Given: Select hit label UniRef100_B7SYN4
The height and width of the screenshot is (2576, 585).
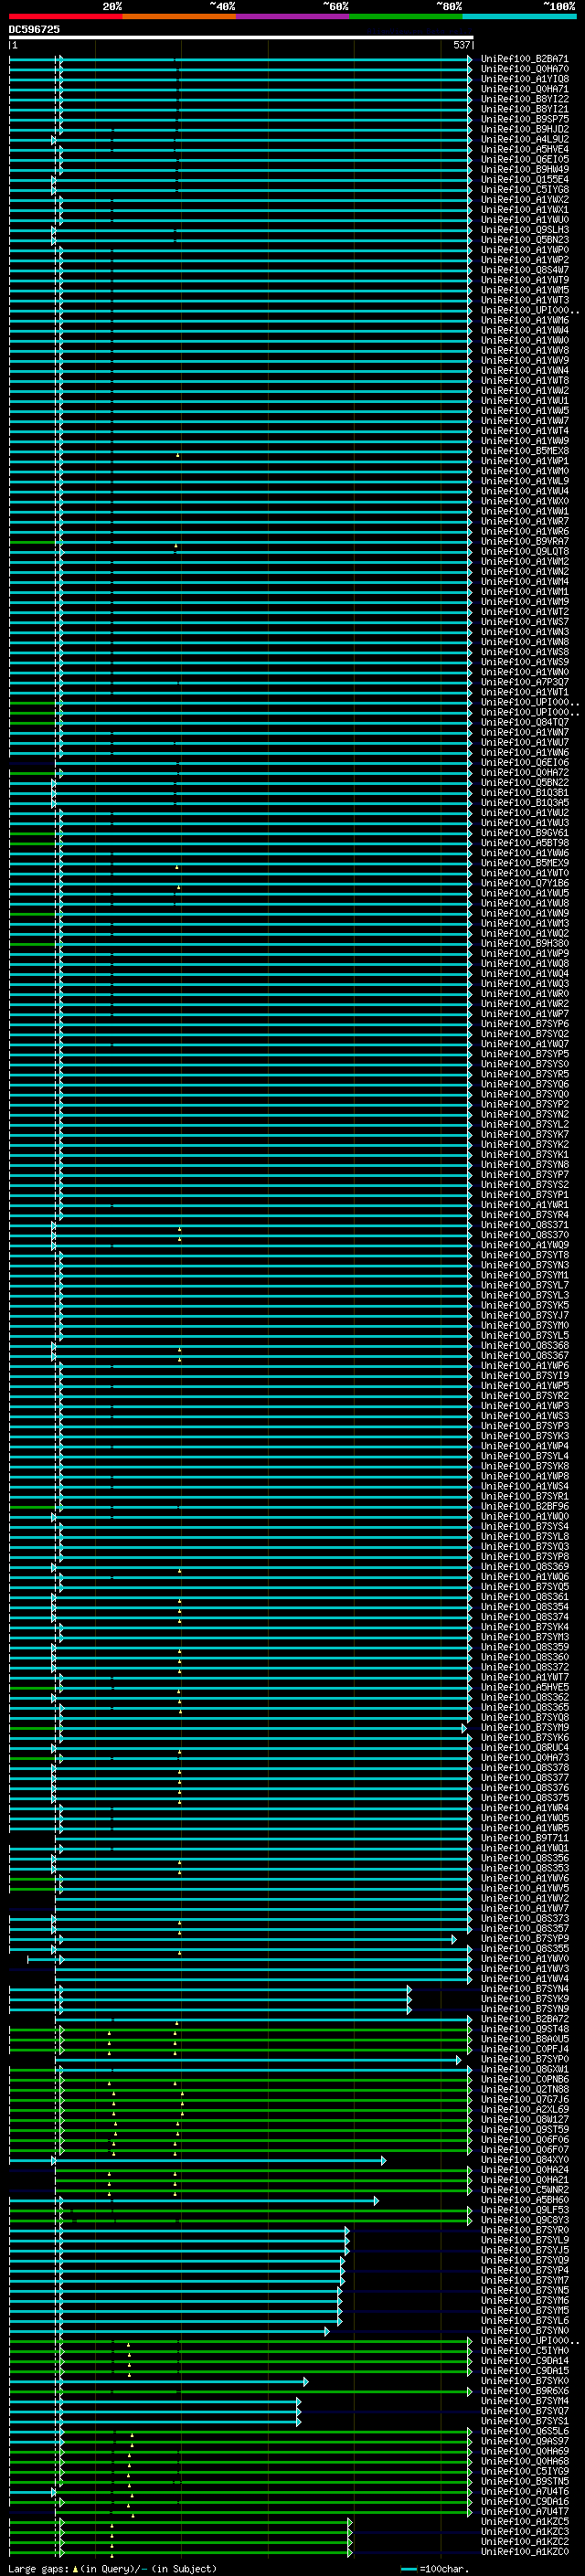Looking at the screenshot, I should (525, 1988).
